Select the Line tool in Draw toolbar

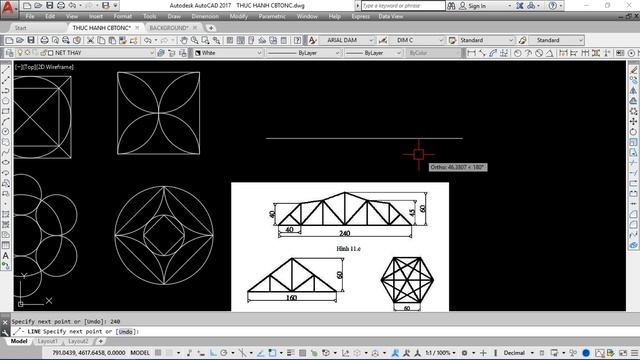[x=6, y=70]
